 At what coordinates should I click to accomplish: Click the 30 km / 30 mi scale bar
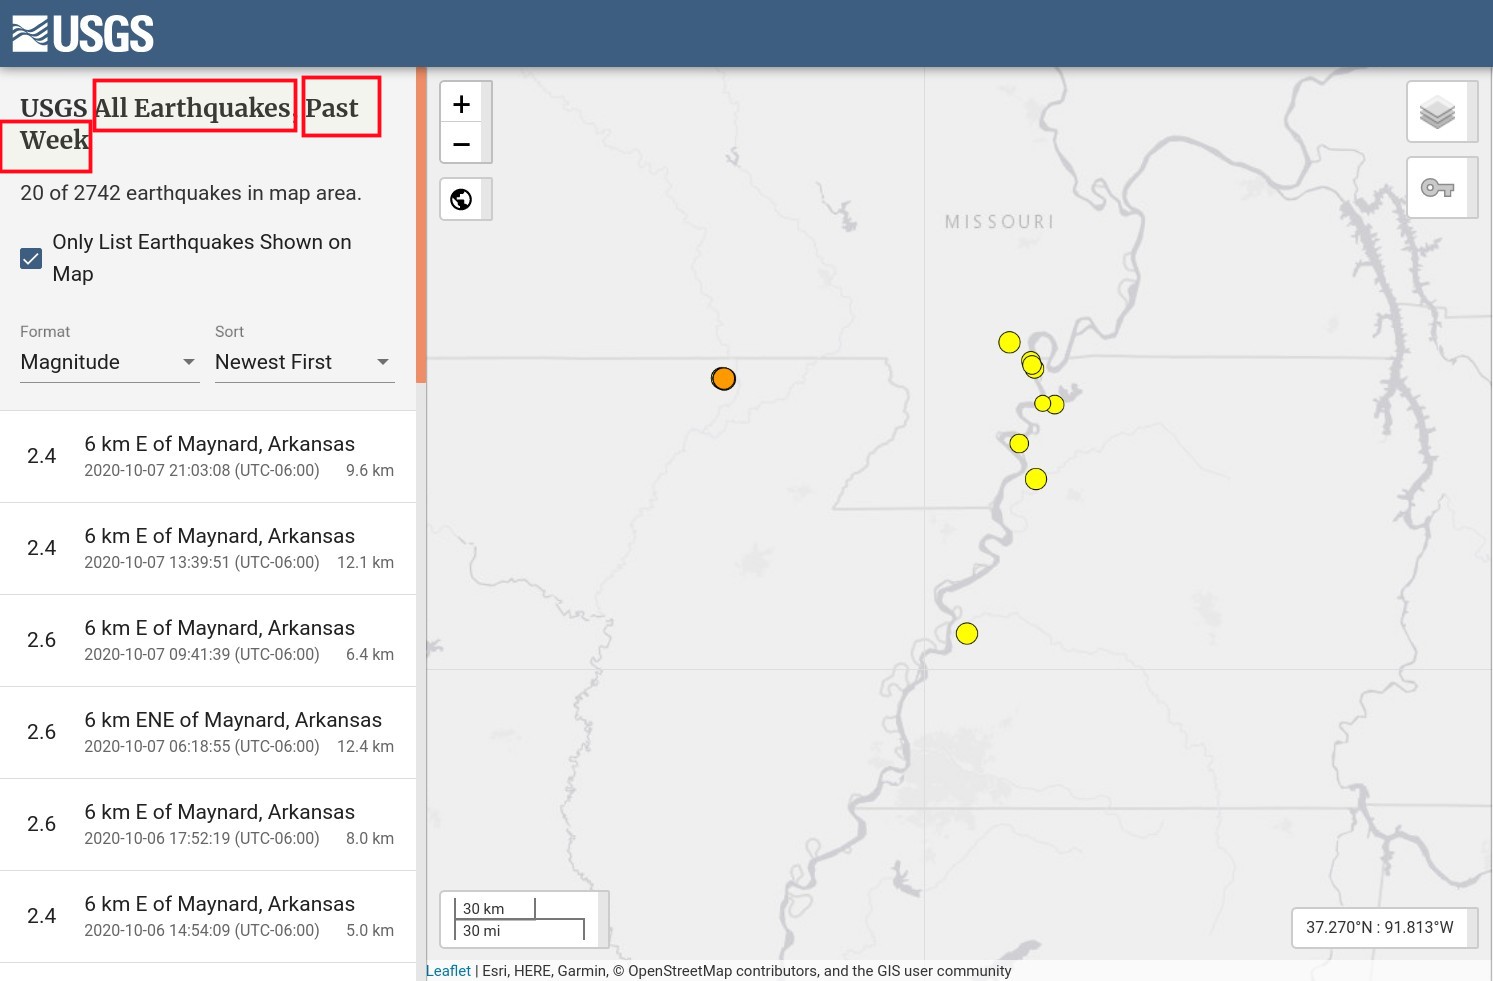[520, 919]
